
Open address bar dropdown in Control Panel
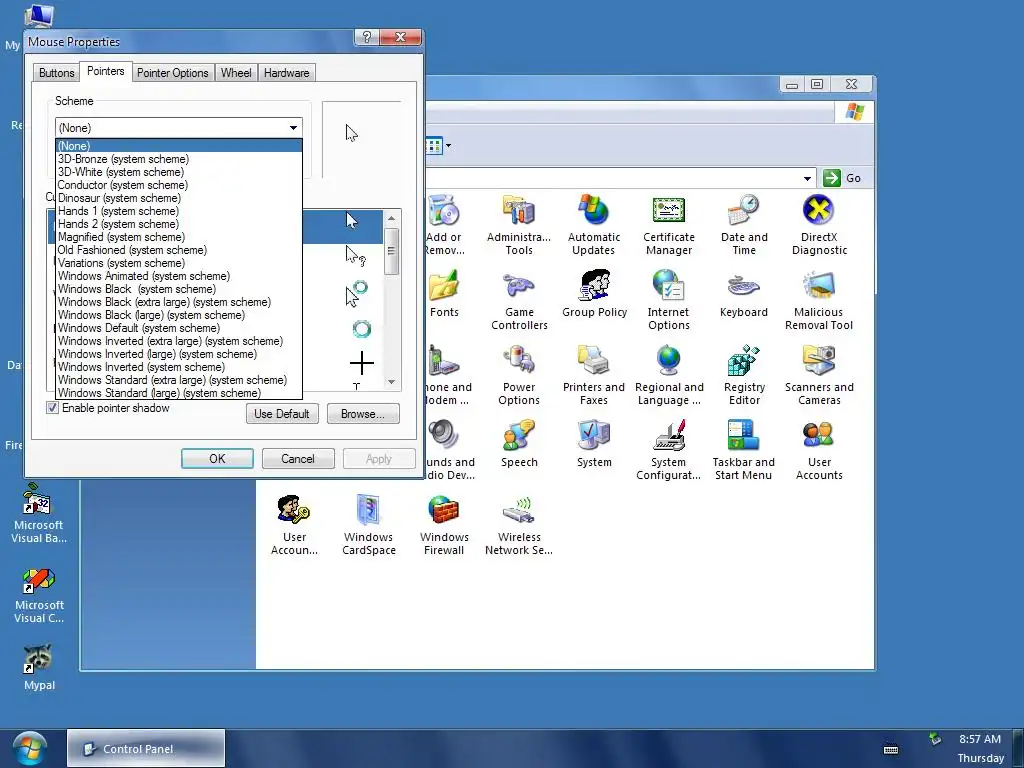(807, 178)
